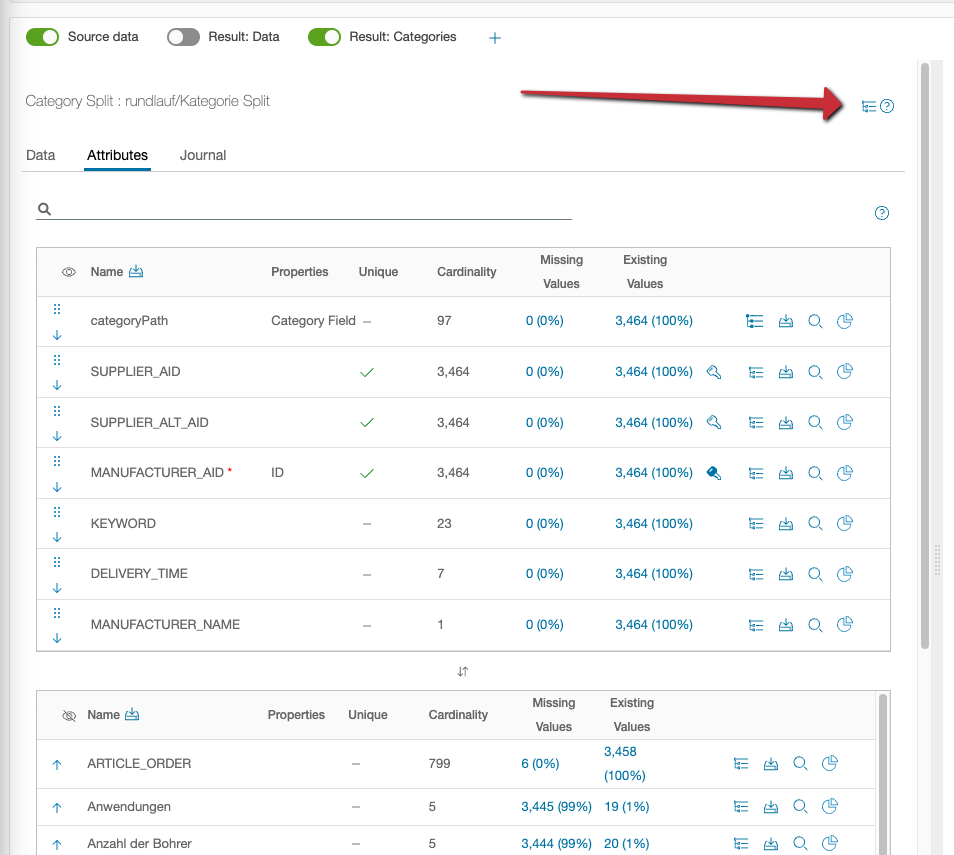Click the pie chart icon for categoryPath
954x855 pixels.
click(844, 321)
